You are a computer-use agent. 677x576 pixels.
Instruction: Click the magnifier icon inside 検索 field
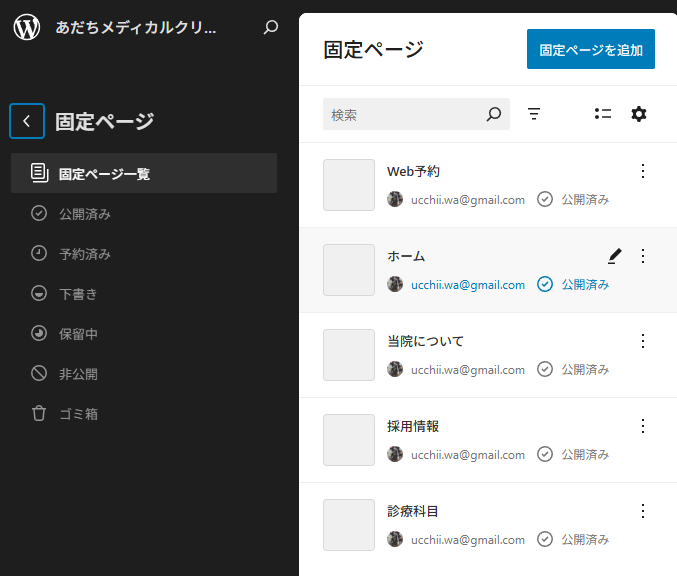494,114
